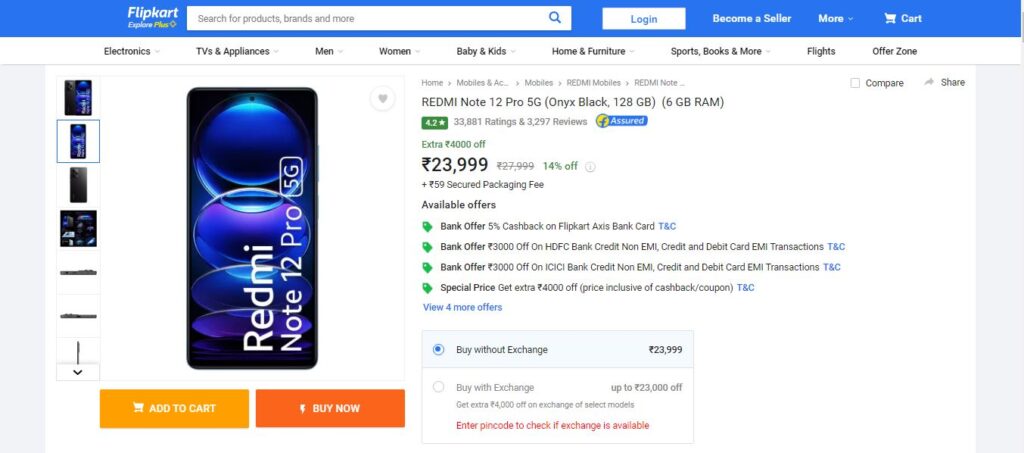
Task: Open the Flipkart Explore Plus logo
Action: click(152, 18)
